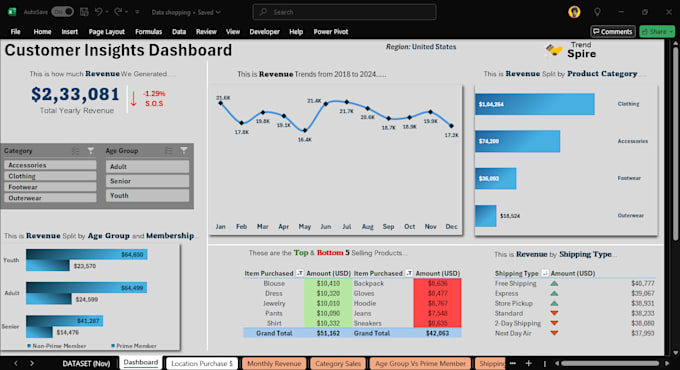
Task: Open the user account profile picture
Action: 574,12
